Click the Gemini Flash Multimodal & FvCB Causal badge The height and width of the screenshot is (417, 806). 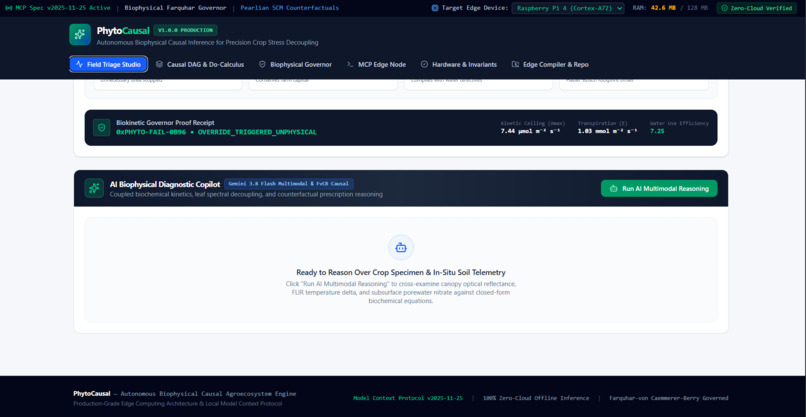289,184
